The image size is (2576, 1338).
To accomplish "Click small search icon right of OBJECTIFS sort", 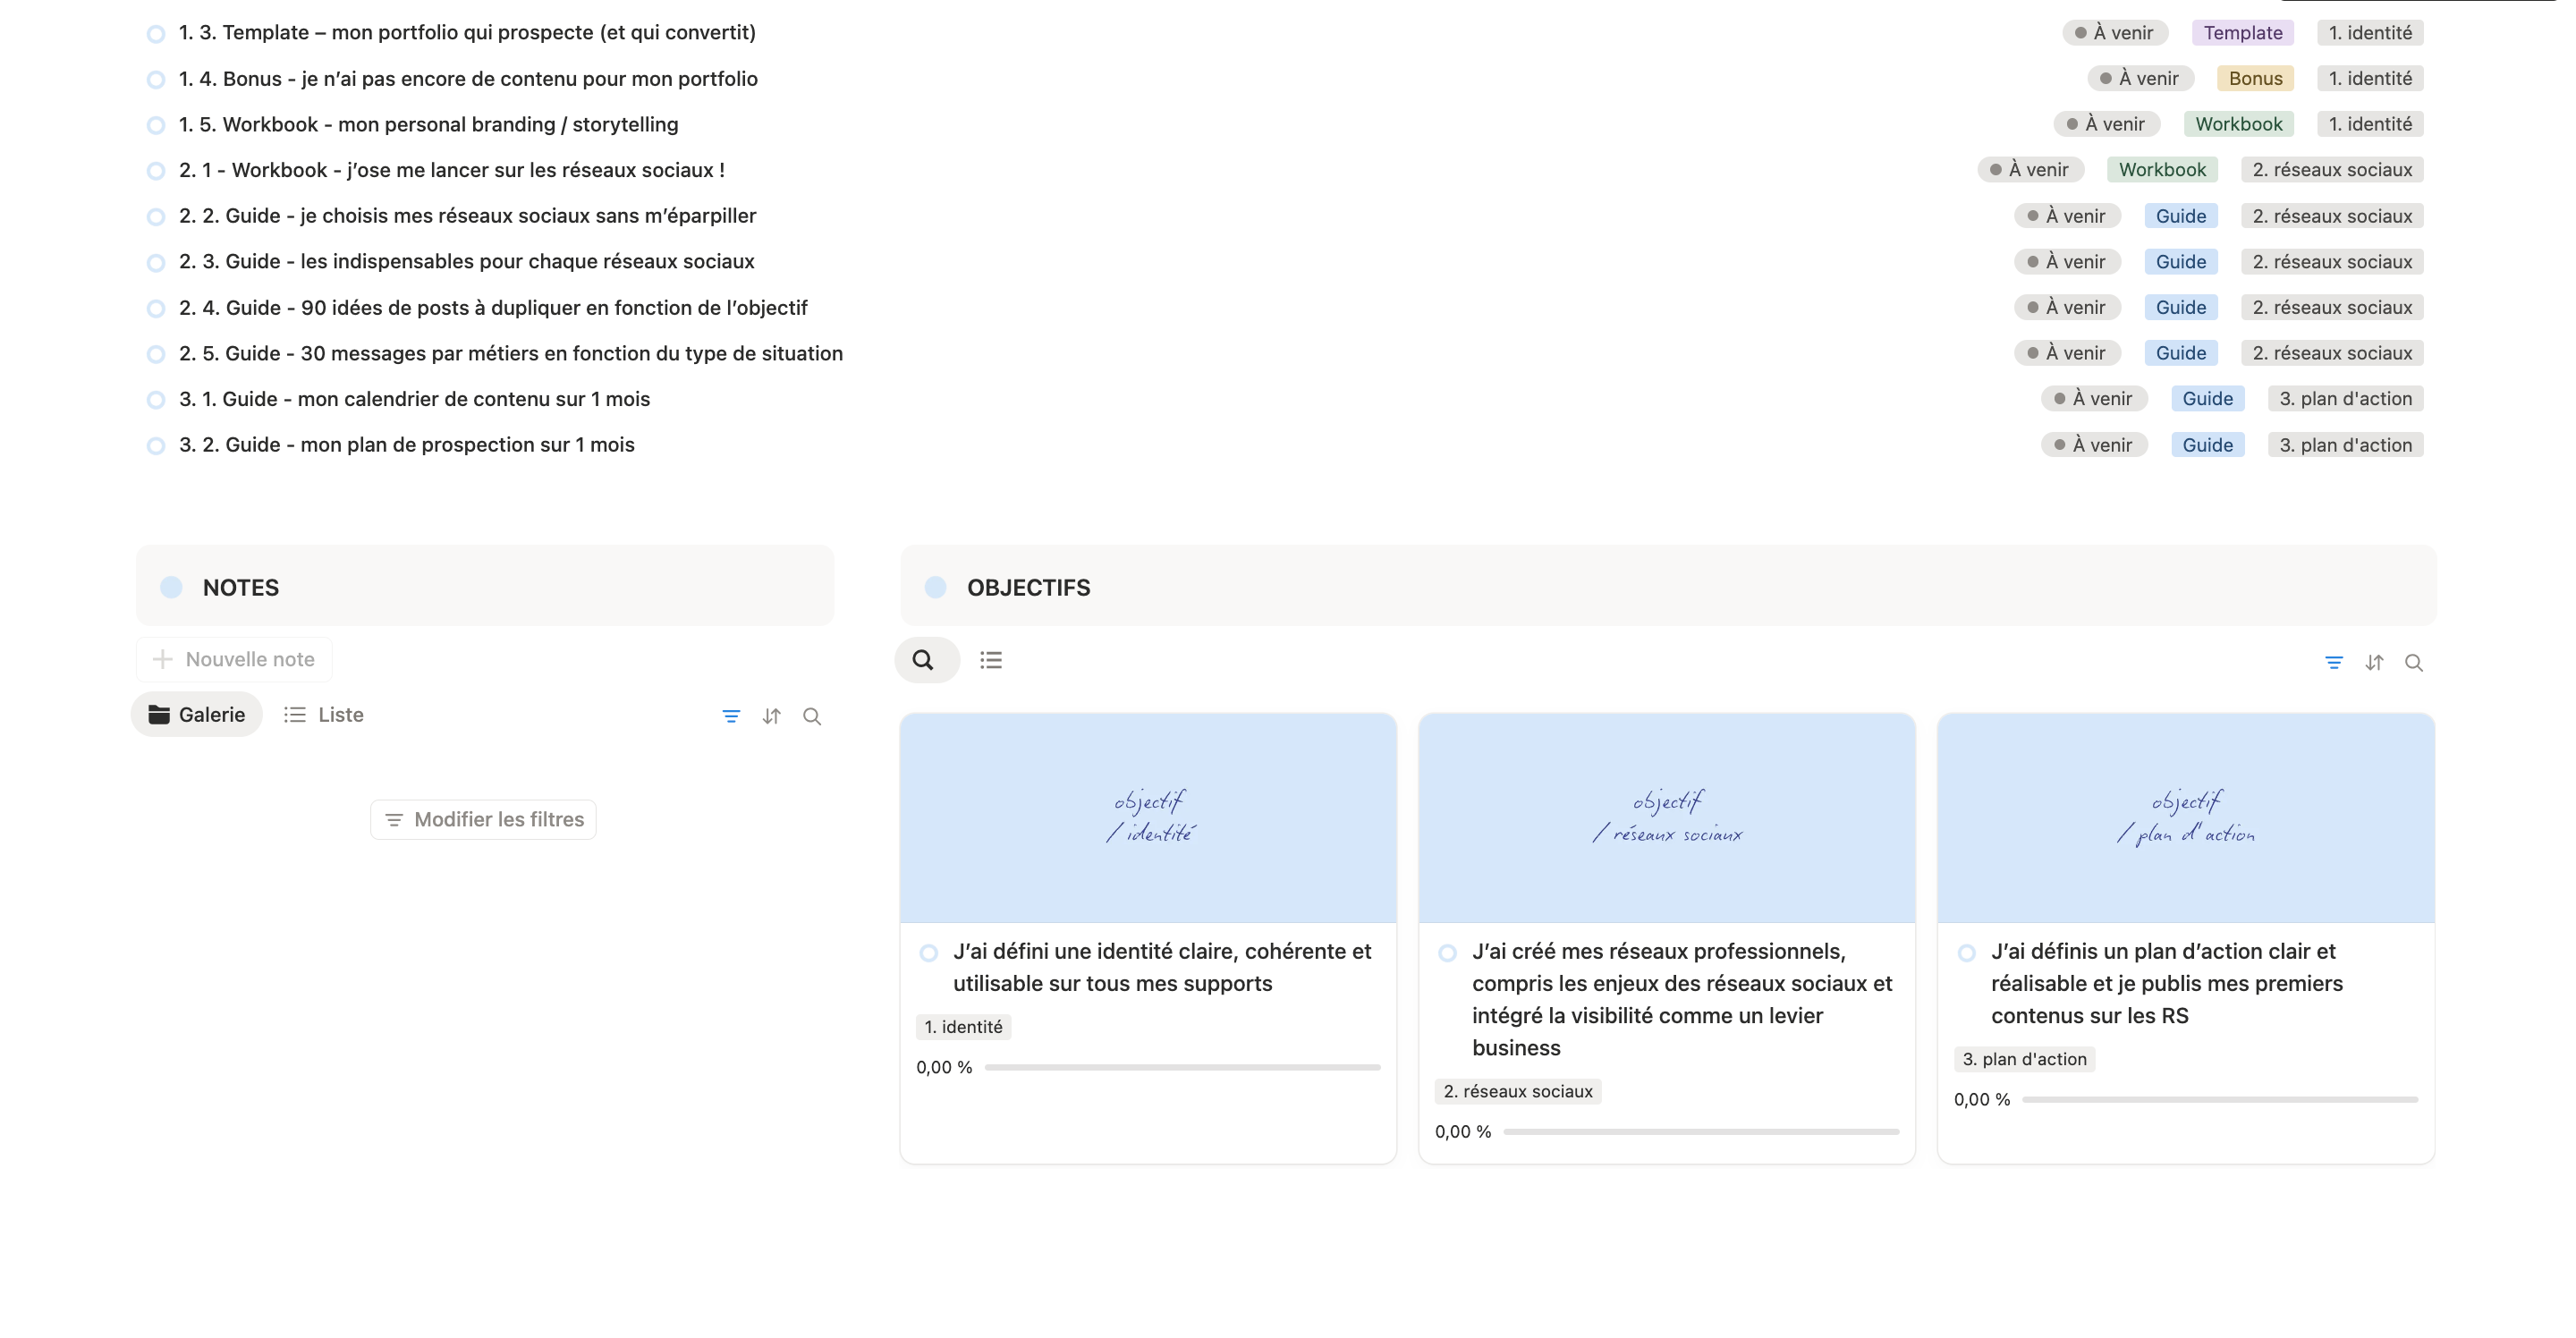I will point(2413,662).
